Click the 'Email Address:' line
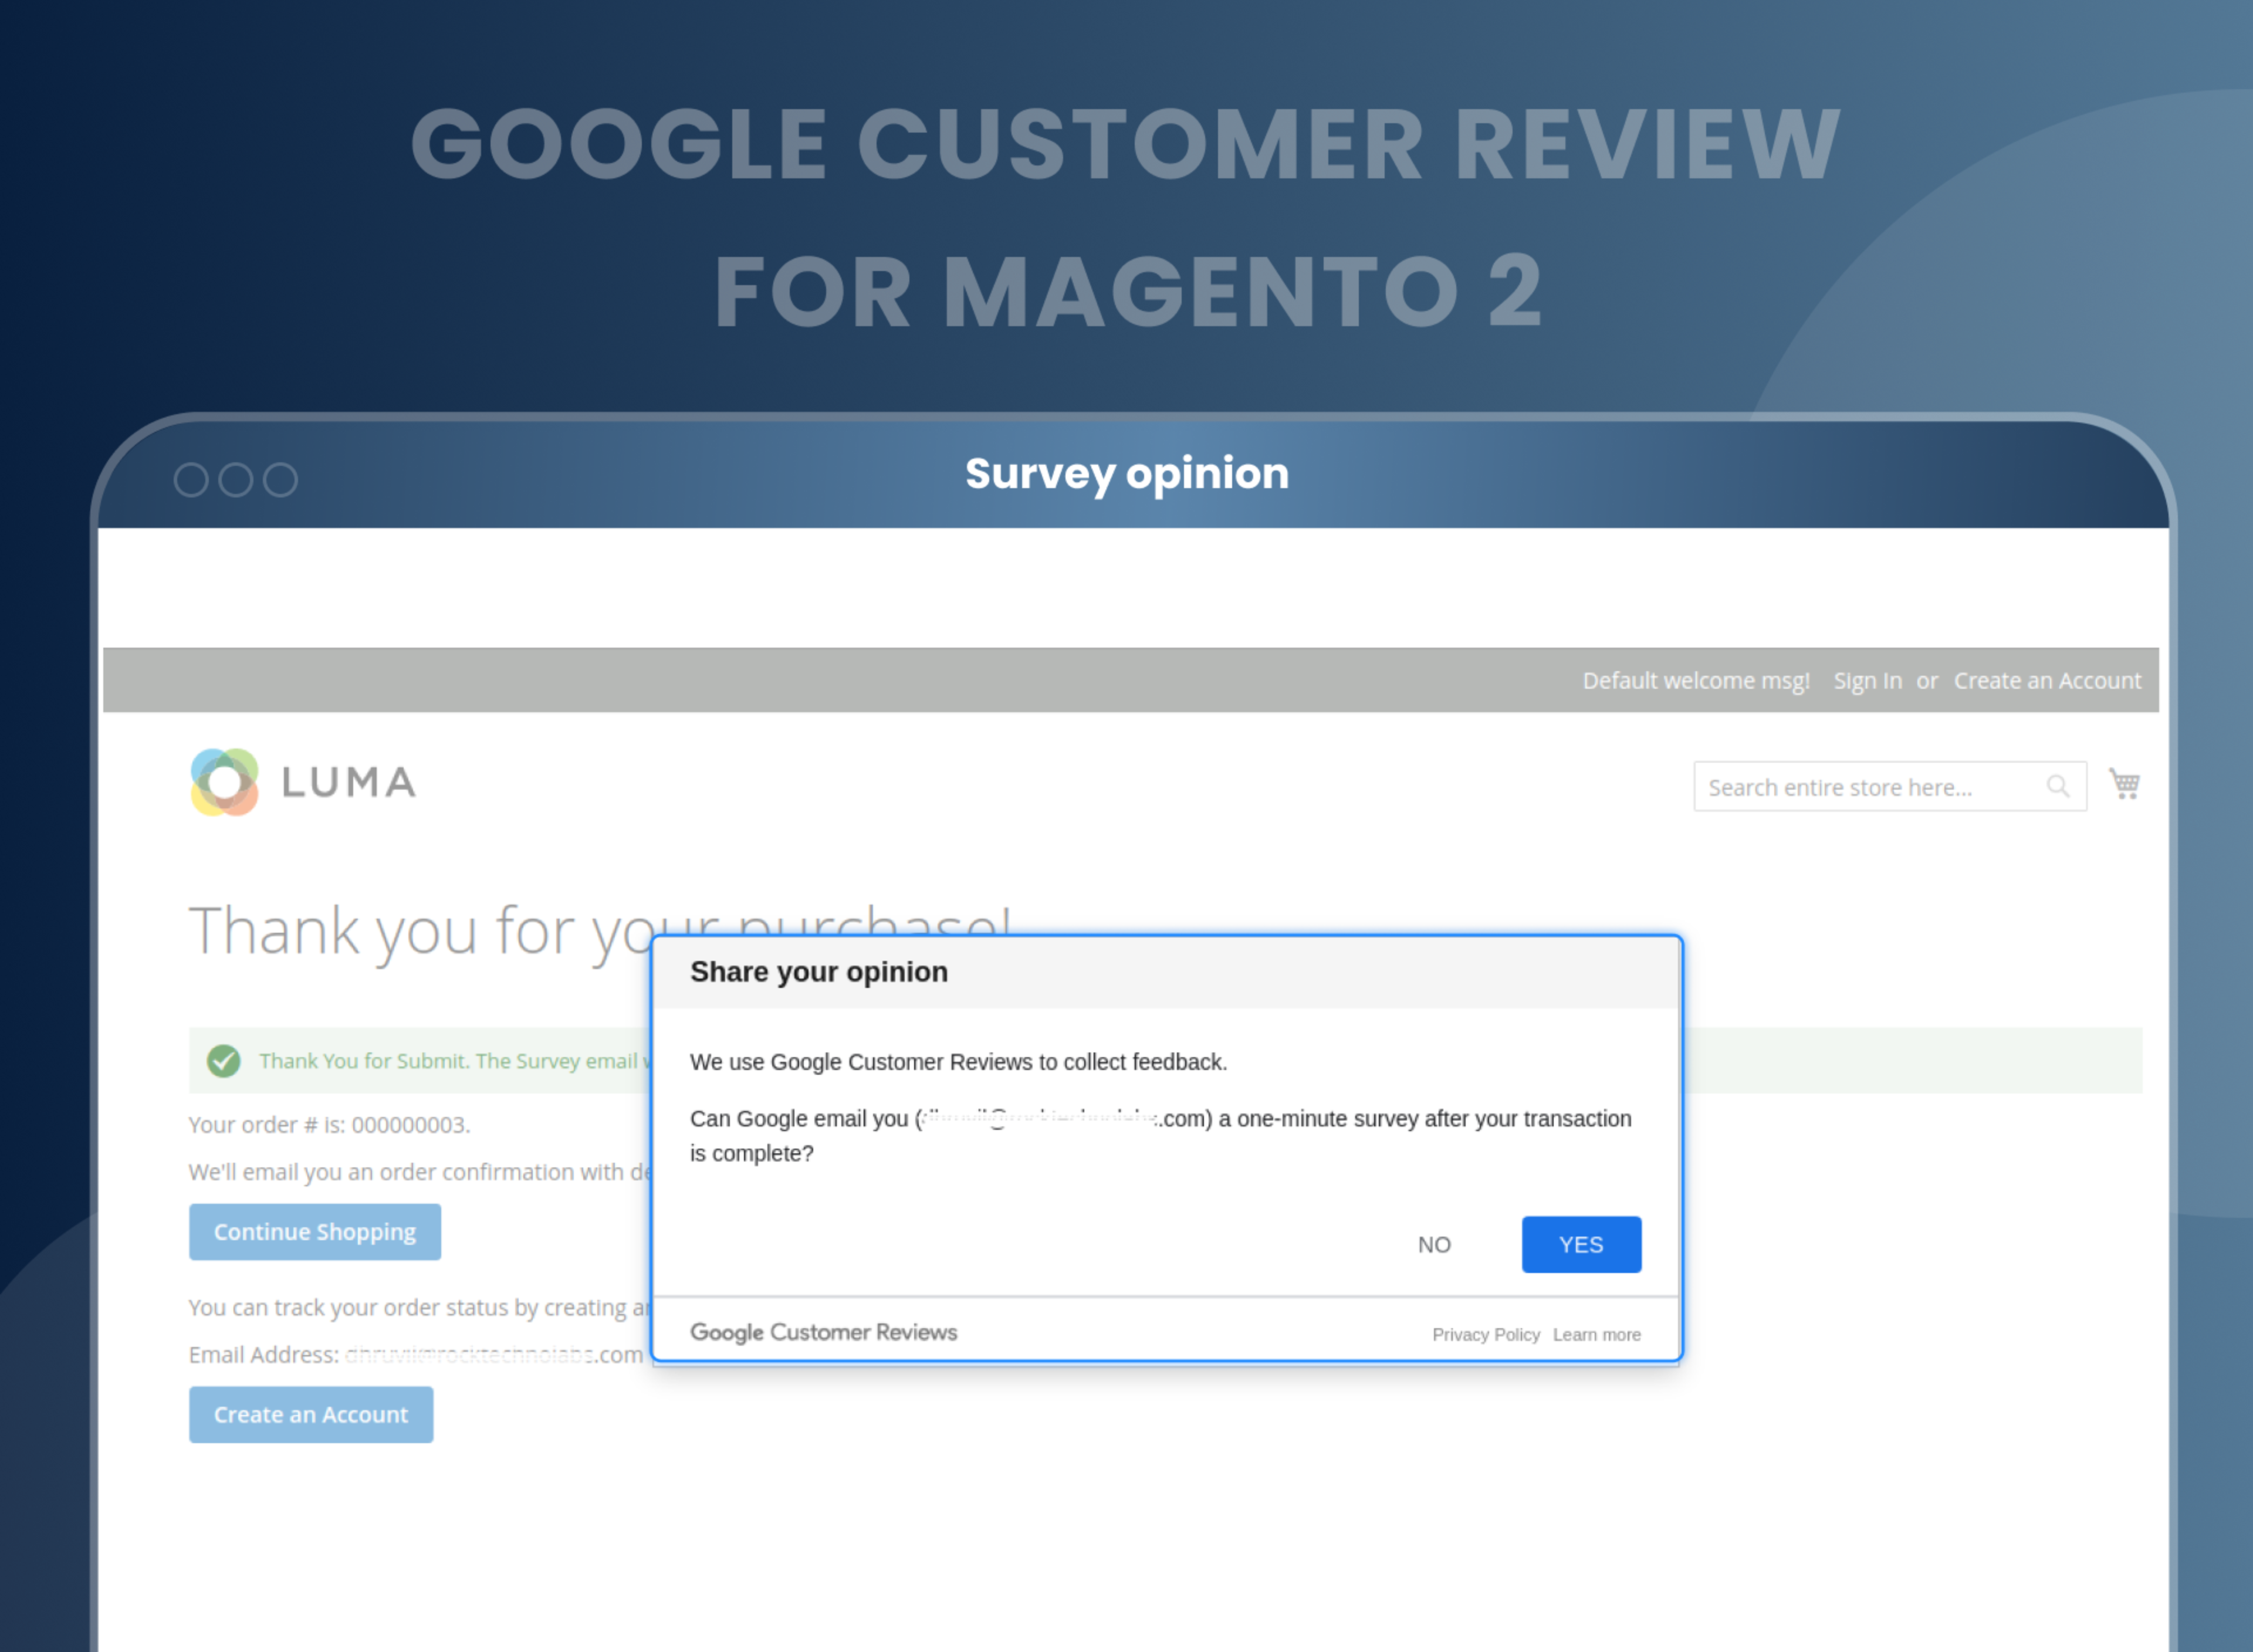The width and height of the screenshot is (2253, 1652). tap(416, 1355)
